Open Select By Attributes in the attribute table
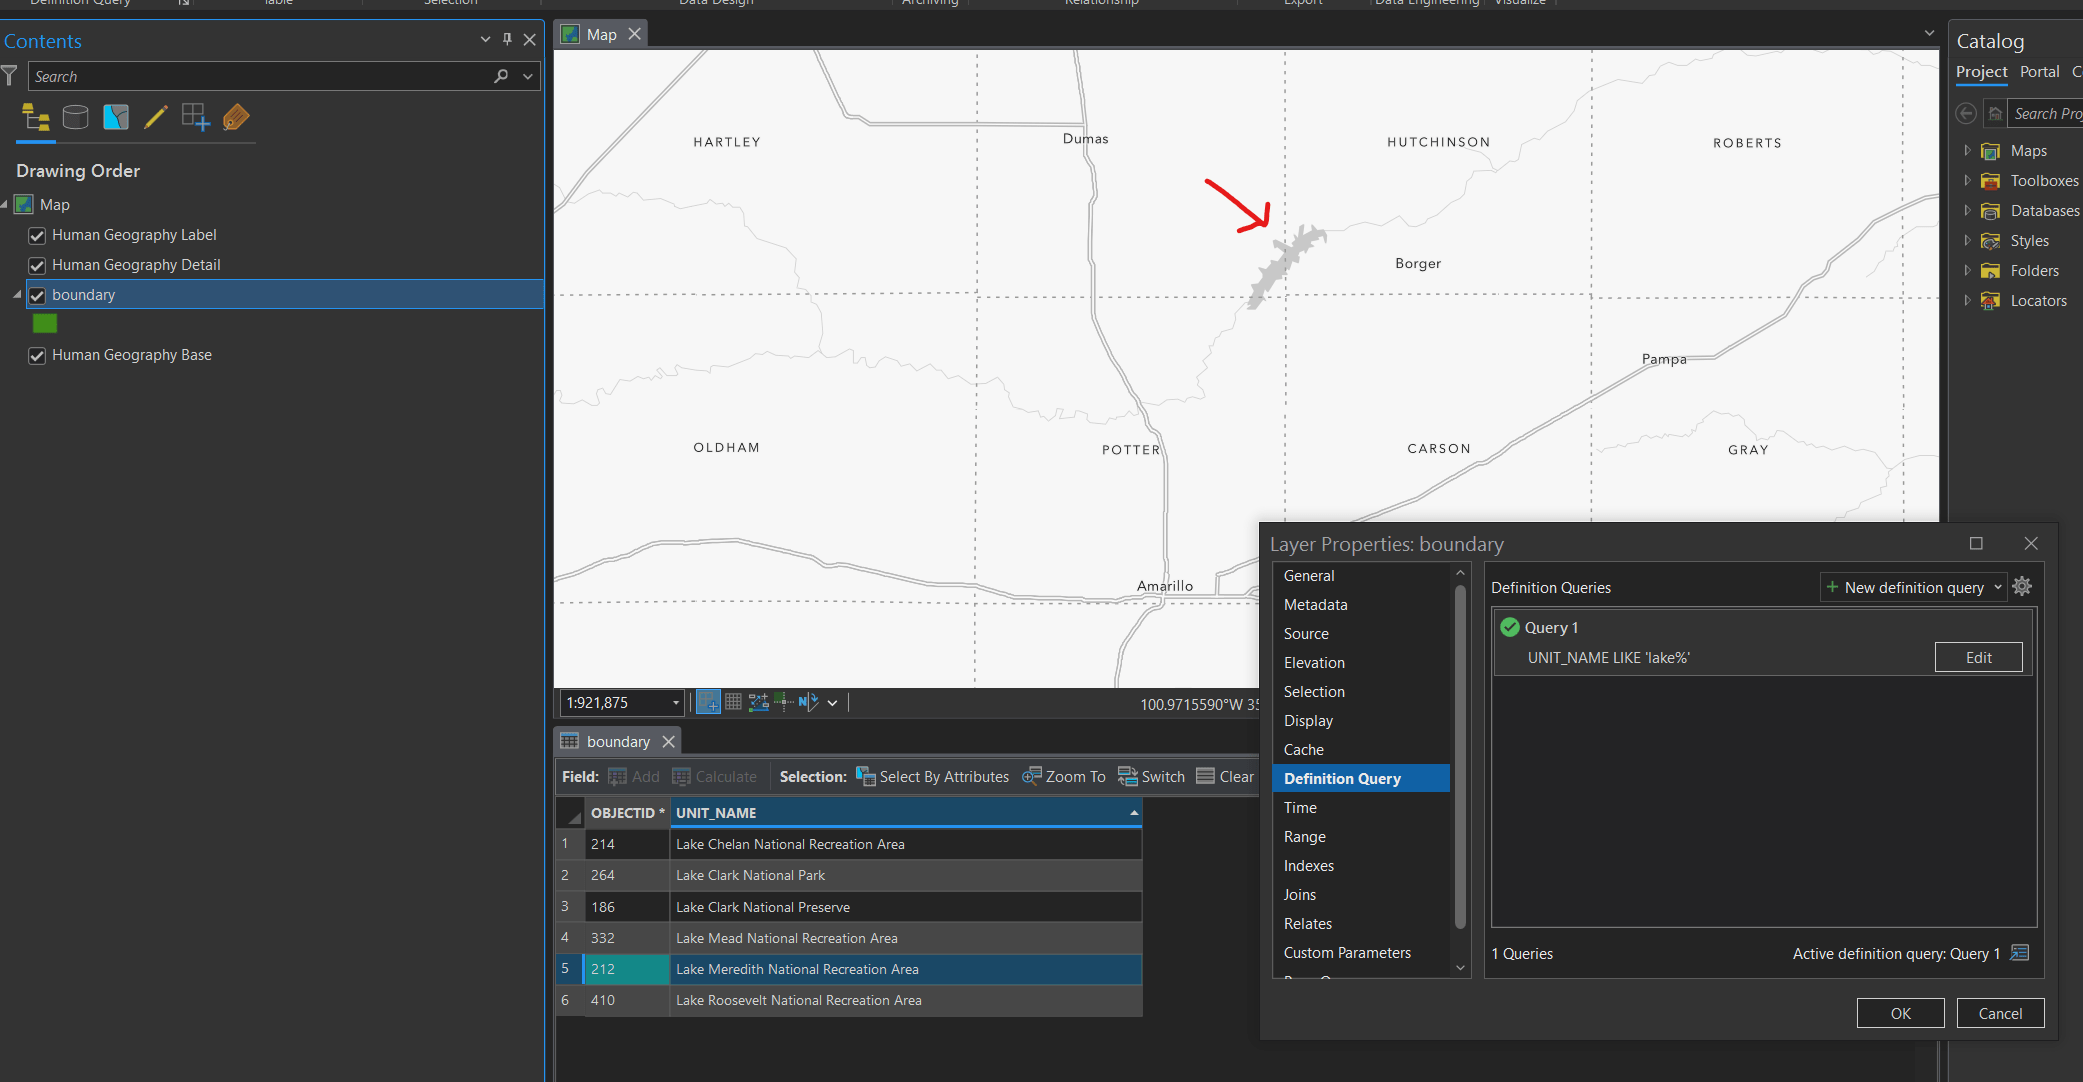 tap(932, 776)
